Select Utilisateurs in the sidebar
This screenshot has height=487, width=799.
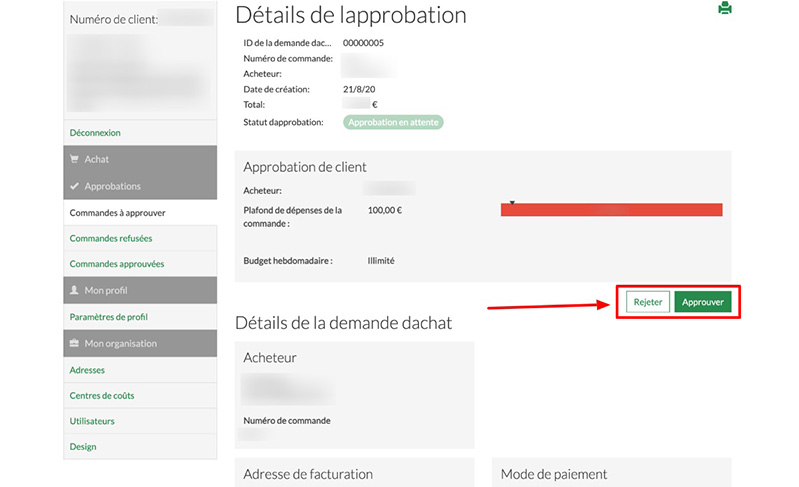tap(92, 421)
